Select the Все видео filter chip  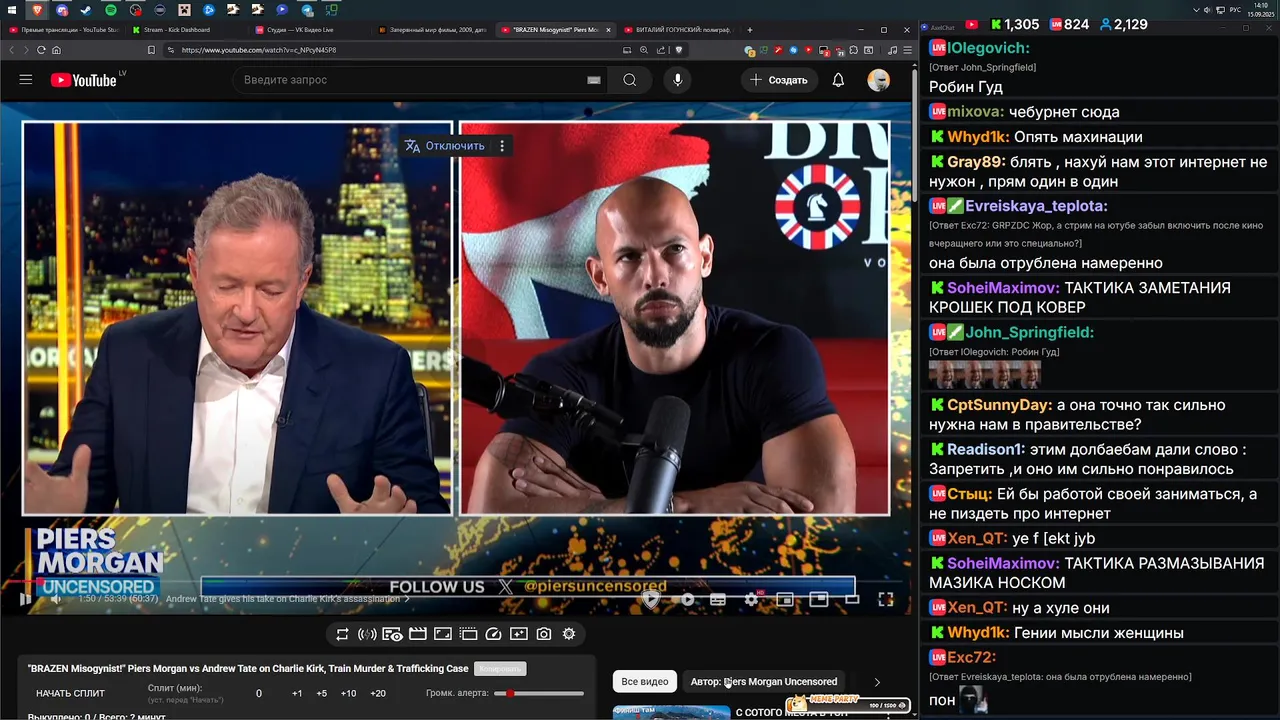point(645,681)
